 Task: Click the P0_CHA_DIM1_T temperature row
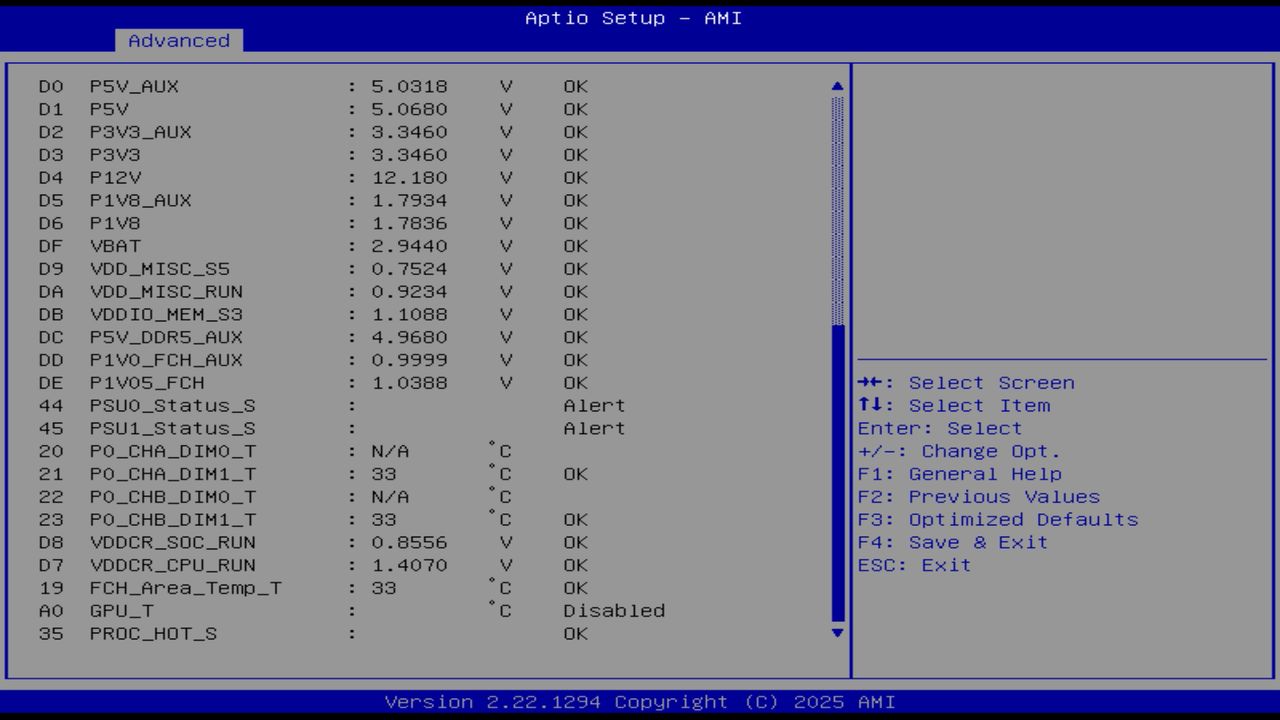tap(300, 473)
